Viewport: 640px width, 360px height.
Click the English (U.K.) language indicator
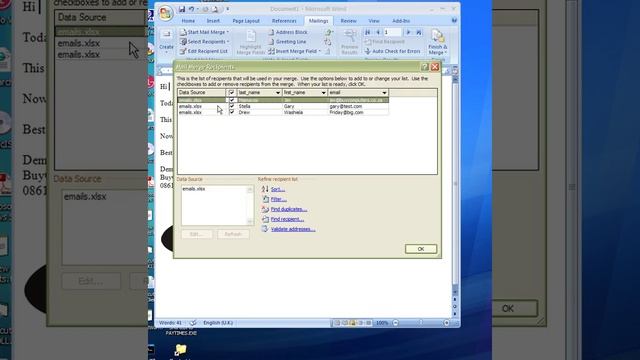[218, 323]
